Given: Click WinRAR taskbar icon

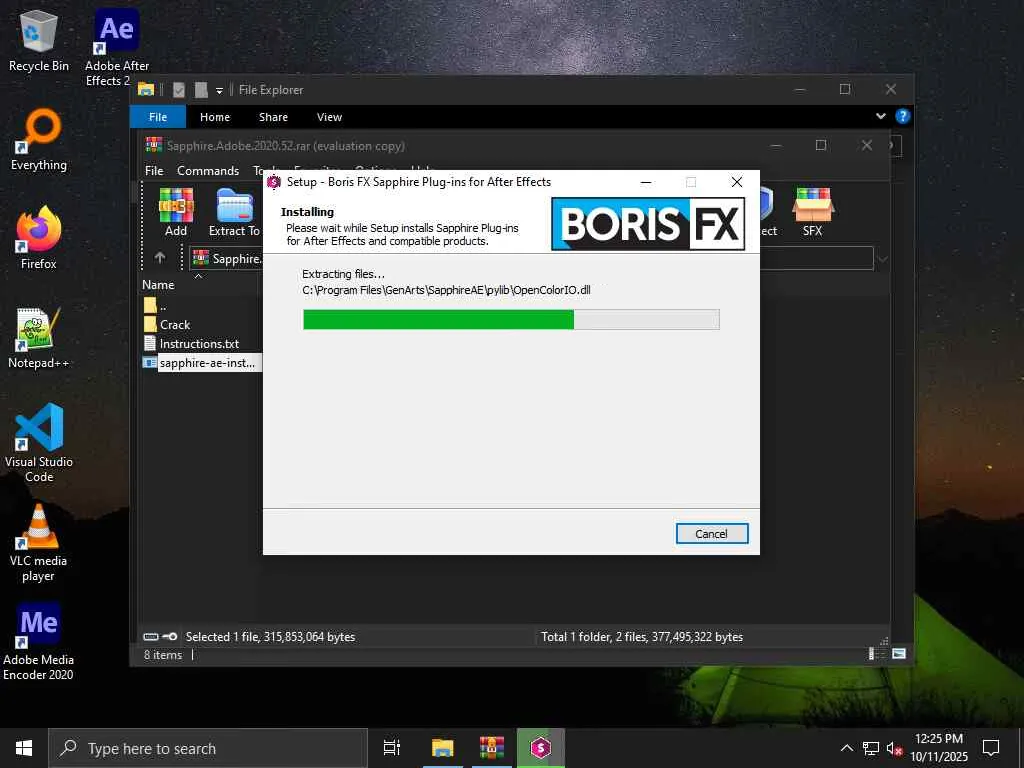Looking at the screenshot, I should (492, 748).
